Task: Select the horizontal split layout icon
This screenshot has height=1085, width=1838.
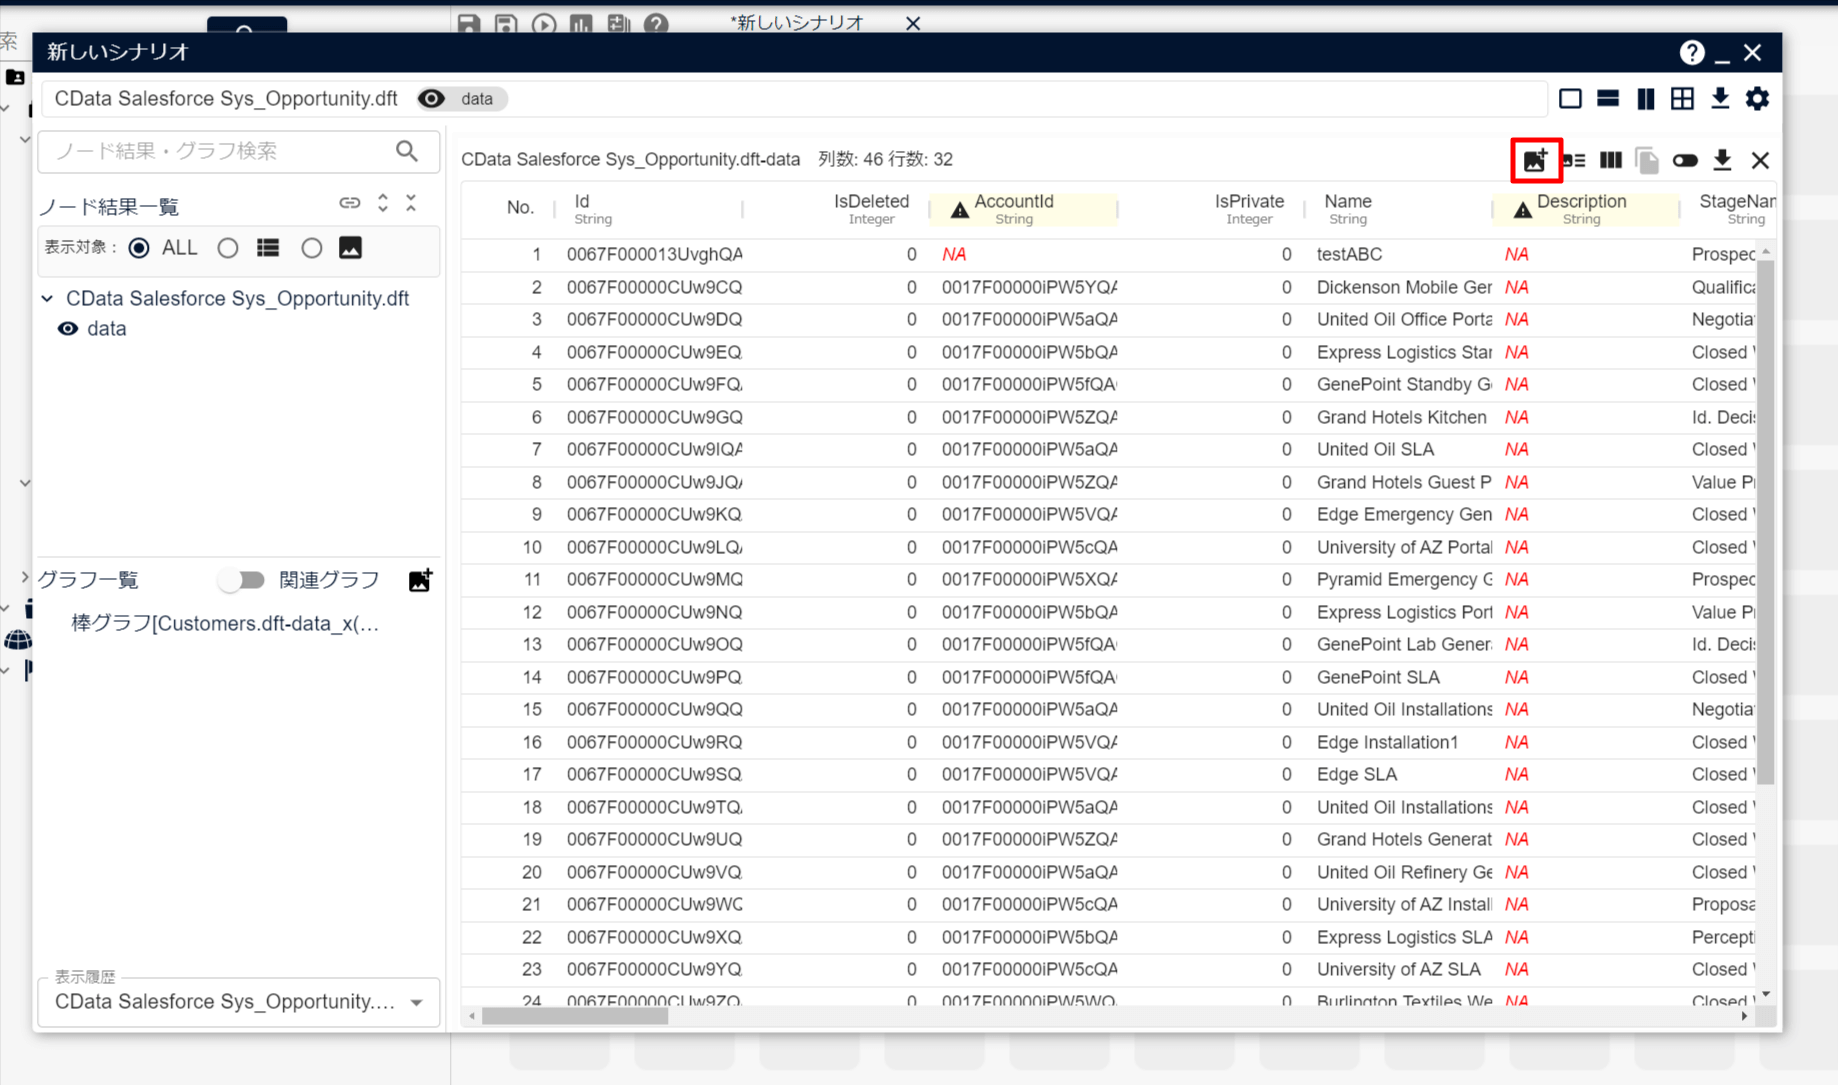Action: tap(1608, 98)
